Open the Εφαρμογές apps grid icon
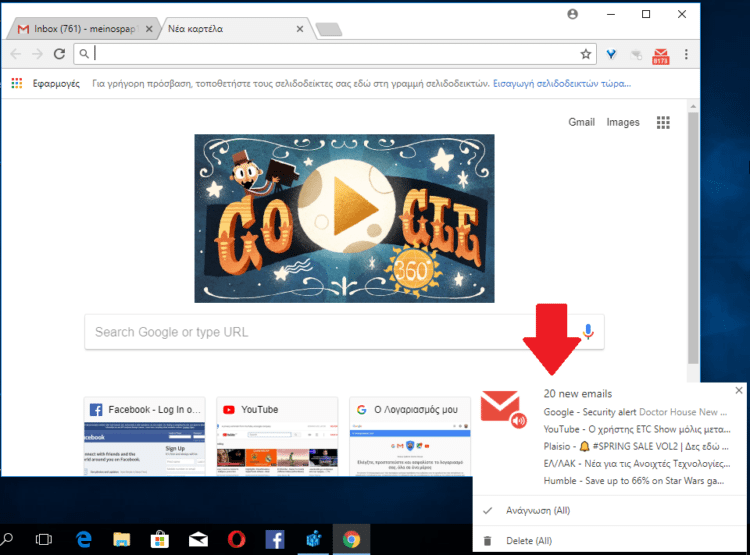Viewport: 750px width, 555px height. [17, 83]
